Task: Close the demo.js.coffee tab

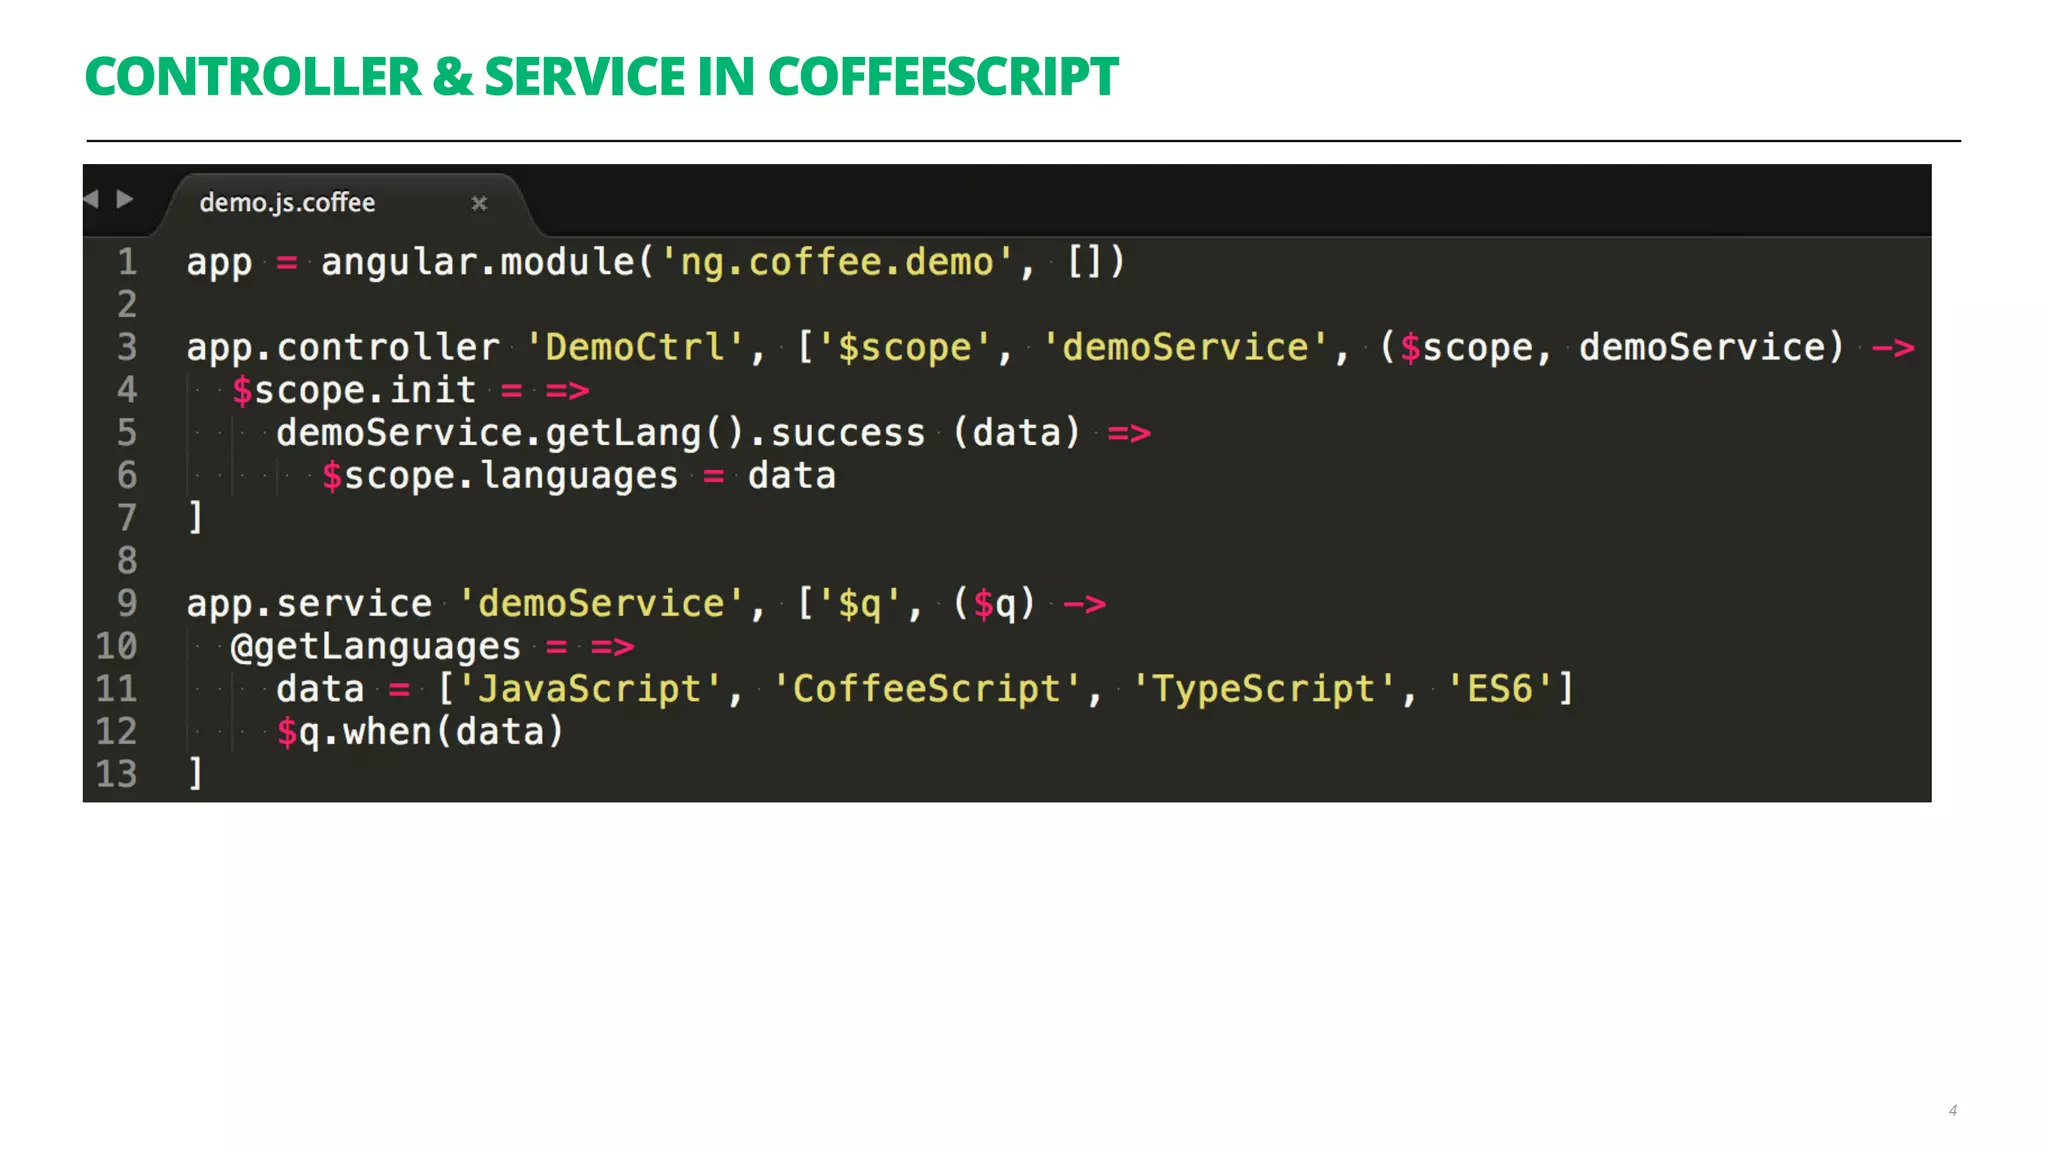Action: tap(479, 203)
